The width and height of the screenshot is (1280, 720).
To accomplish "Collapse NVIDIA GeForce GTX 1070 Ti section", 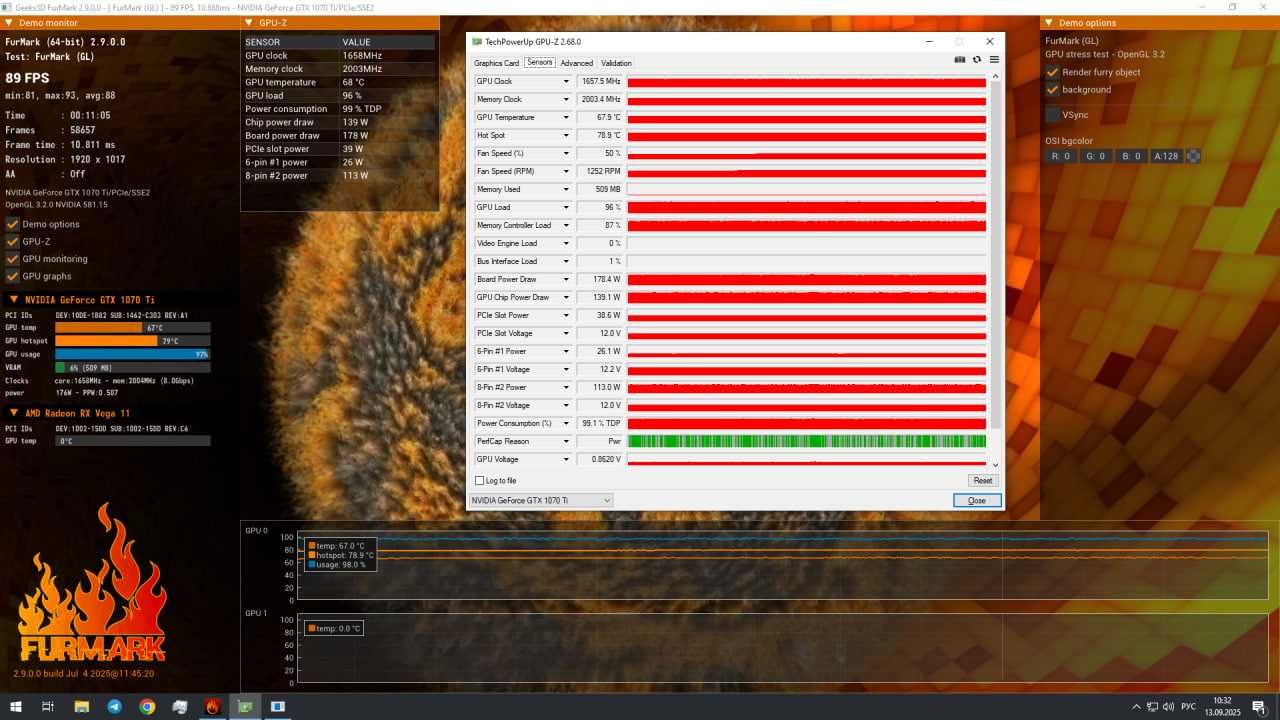I will click(14, 299).
